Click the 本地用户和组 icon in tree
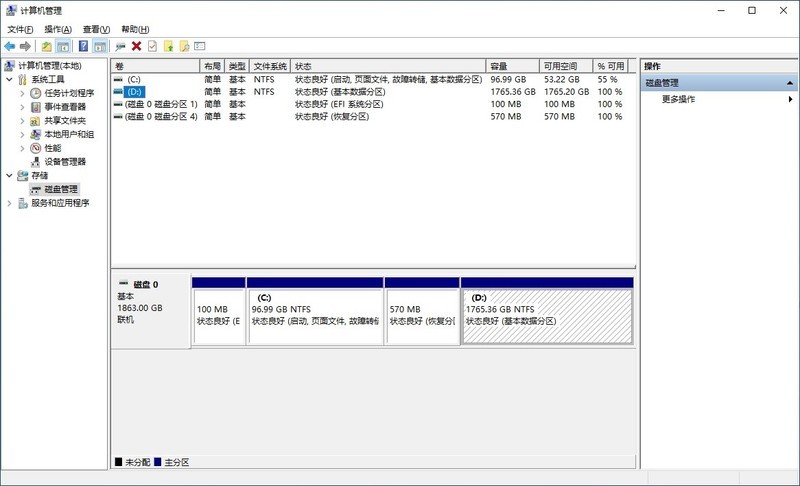The image size is (800, 486). 35,134
